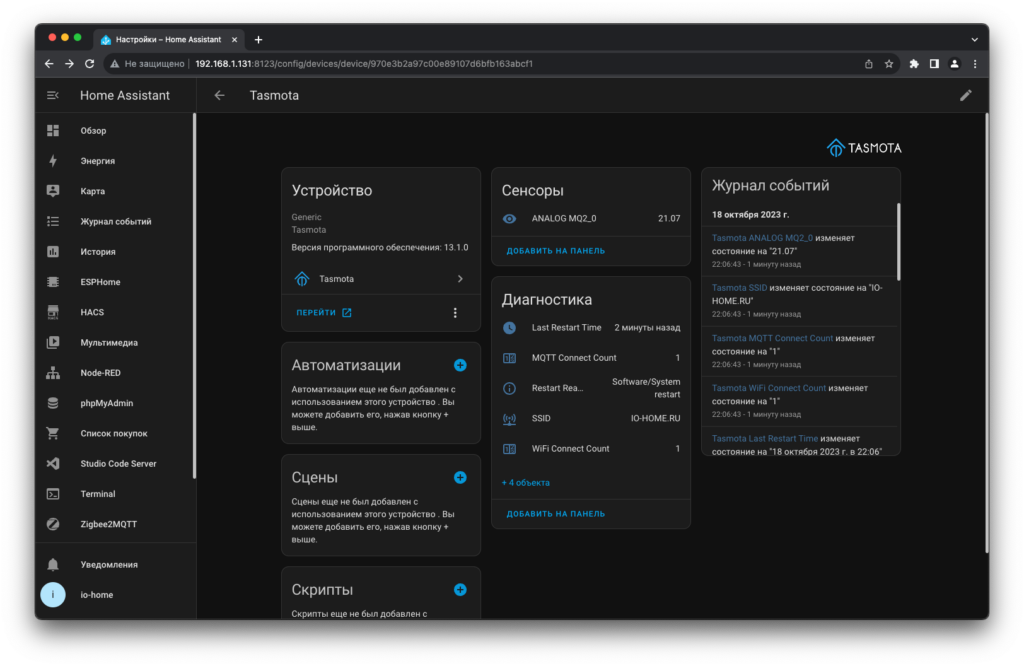Toggle the browser side panel
Viewport: 1024px width, 666px height.
934,64
